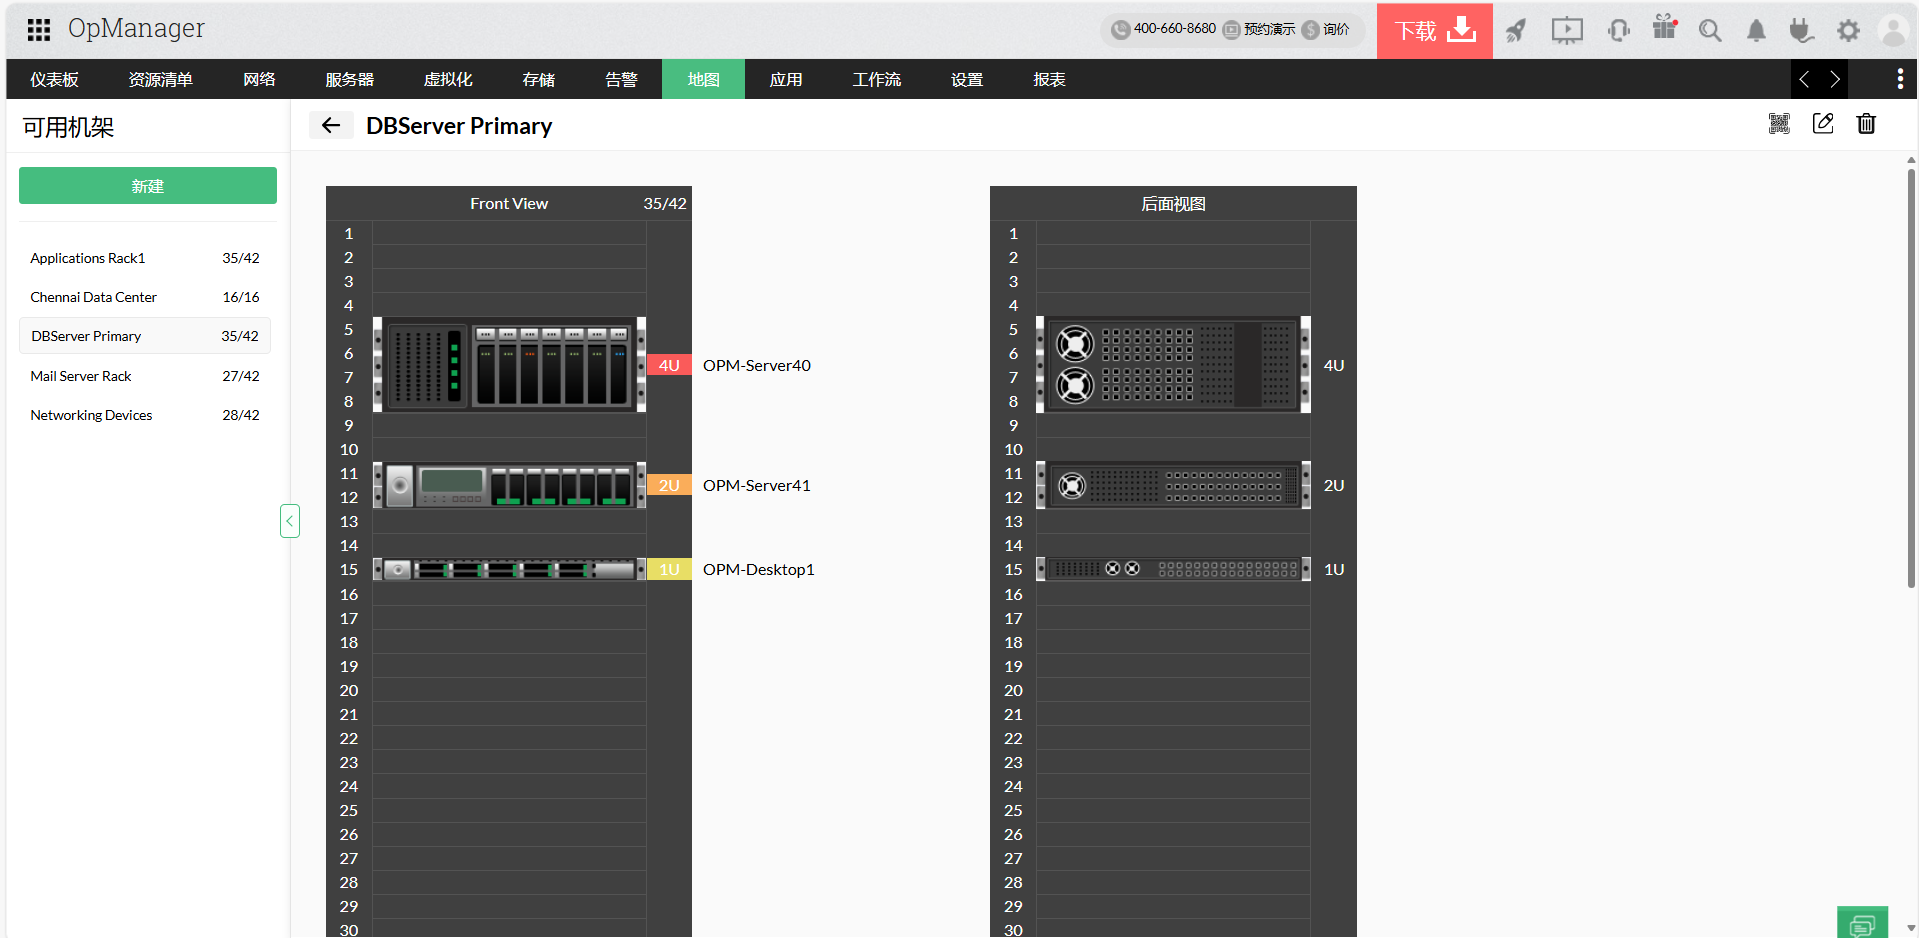Click the OPM-Server41 device label
The height and width of the screenshot is (938, 1919).
click(x=757, y=485)
